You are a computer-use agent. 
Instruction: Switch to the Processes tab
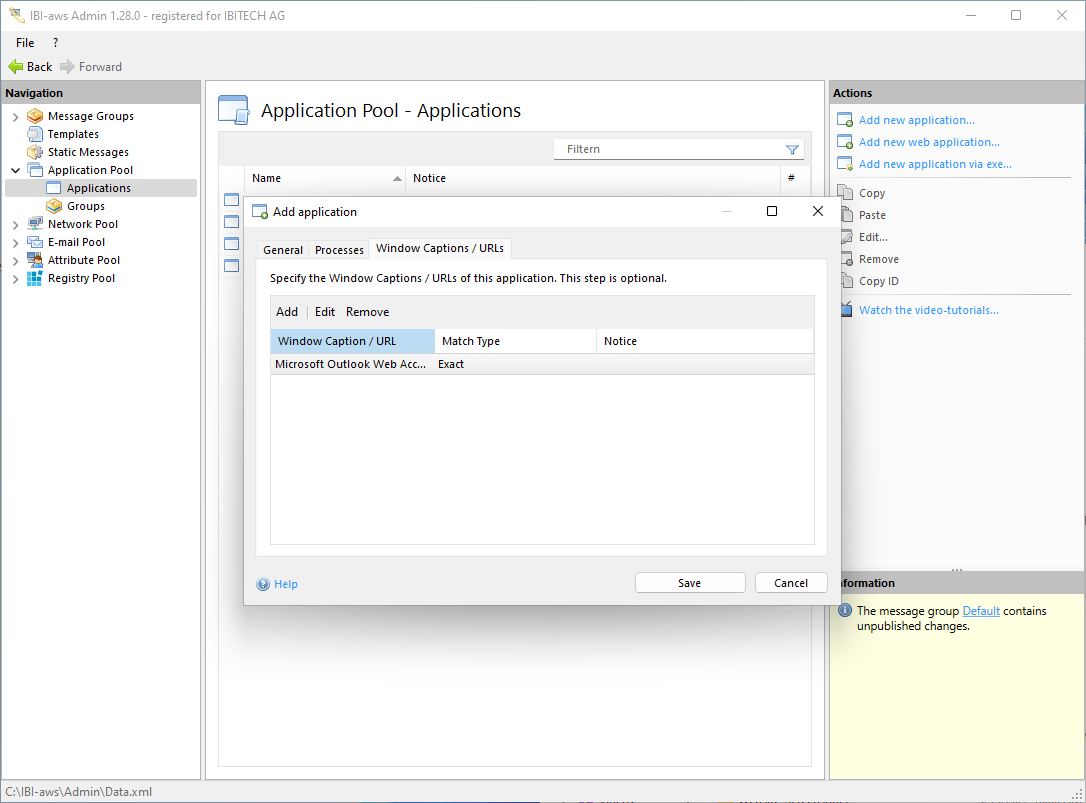(x=339, y=250)
